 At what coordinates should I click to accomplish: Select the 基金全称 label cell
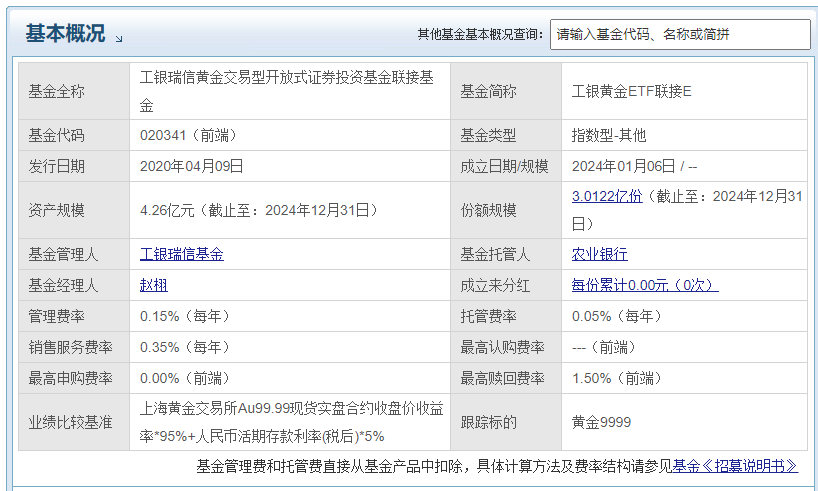point(74,91)
